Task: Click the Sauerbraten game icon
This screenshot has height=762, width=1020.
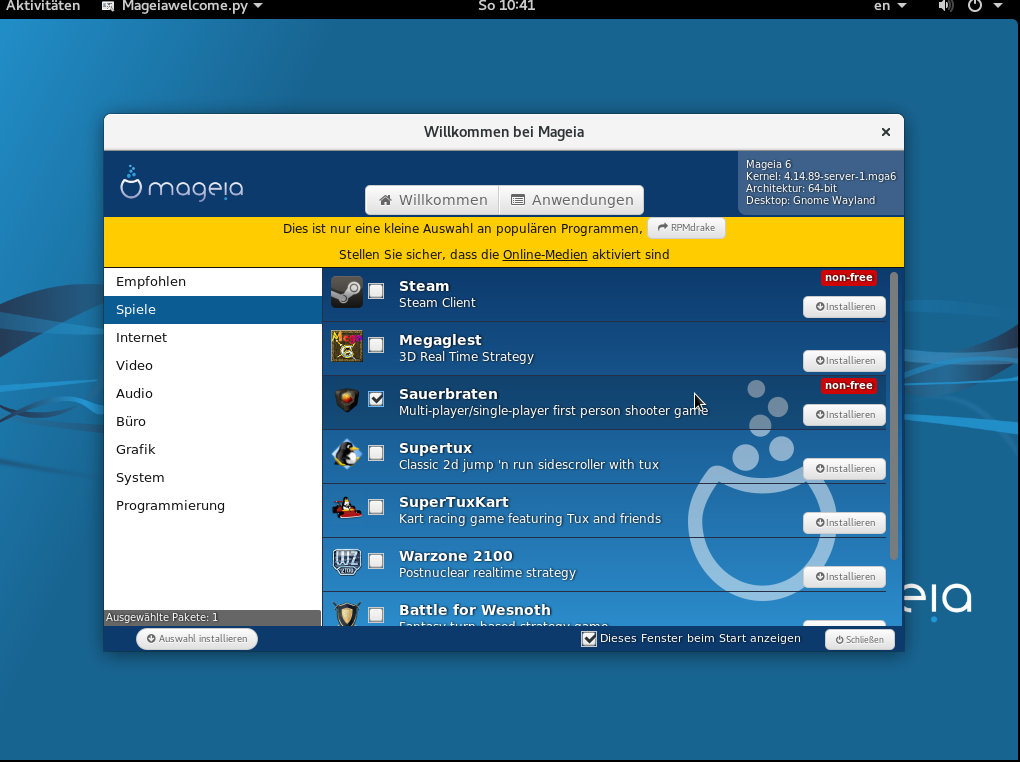Action: tap(347, 400)
